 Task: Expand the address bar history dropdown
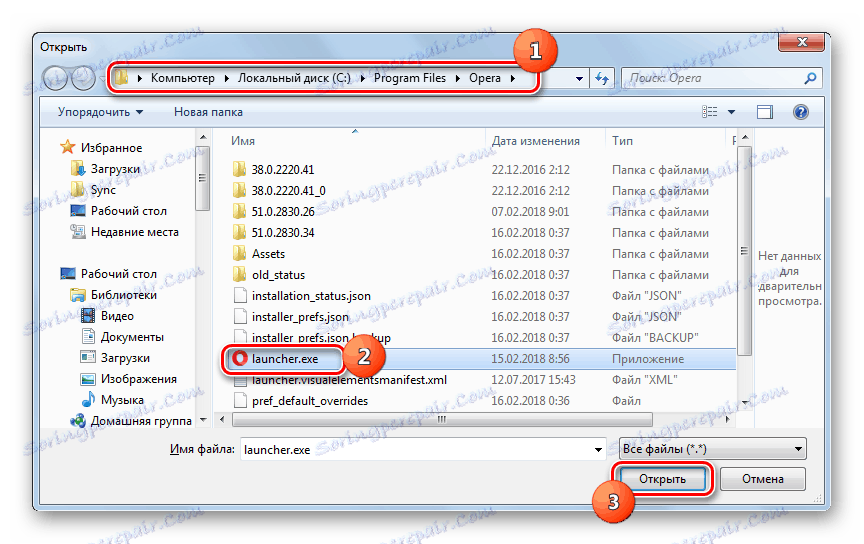(579, 78)
